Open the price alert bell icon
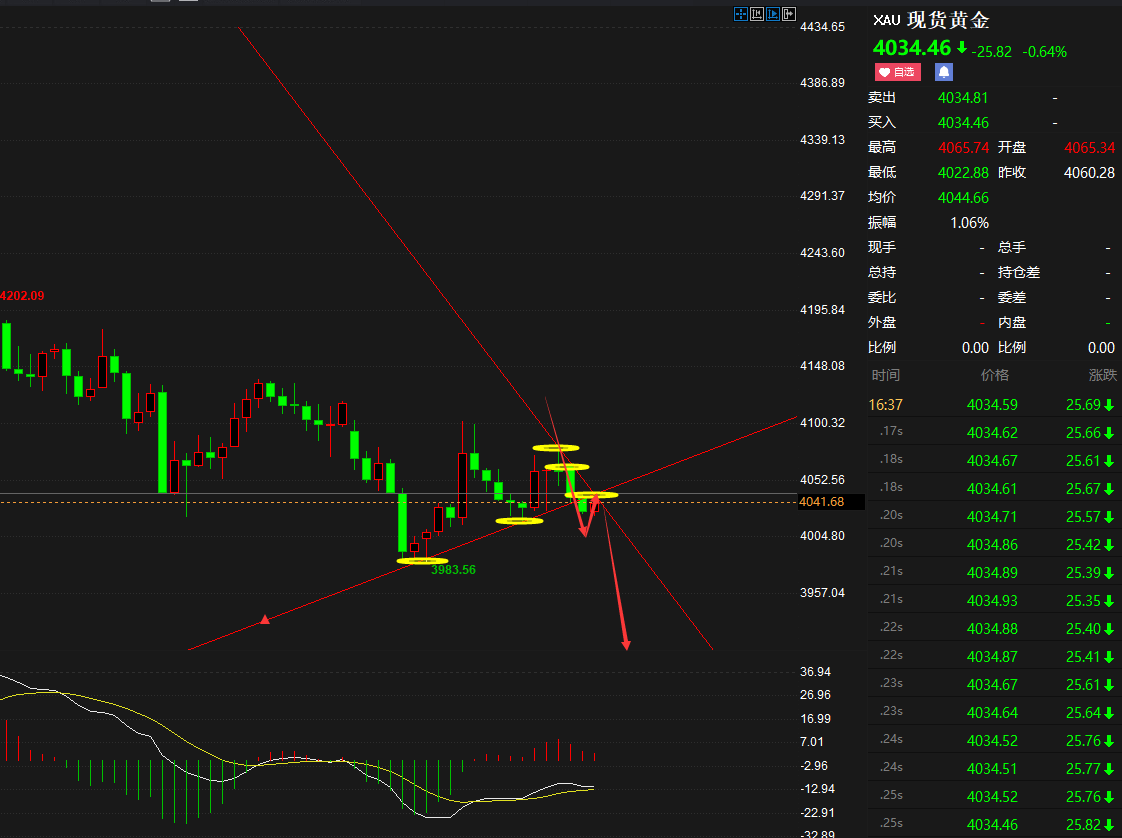The image size is (1122, 838). (x=944, y=72)
